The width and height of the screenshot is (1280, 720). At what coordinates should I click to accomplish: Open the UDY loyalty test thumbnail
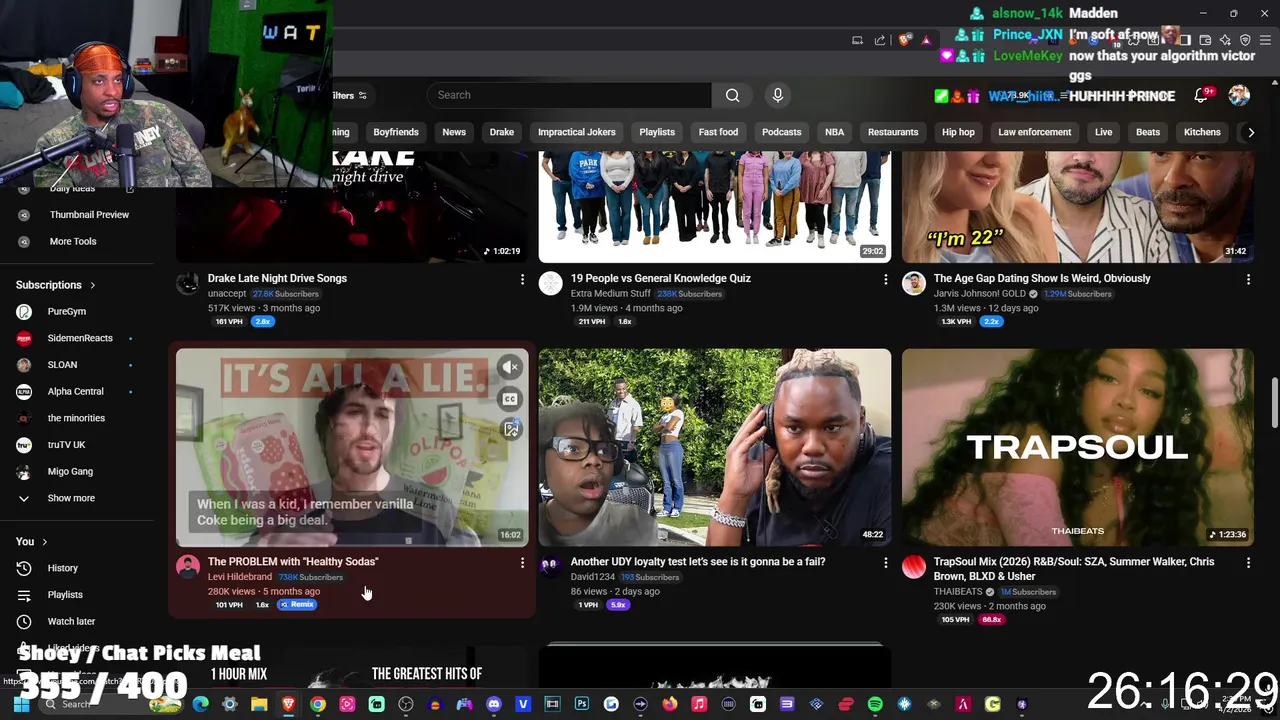(715, 447)
